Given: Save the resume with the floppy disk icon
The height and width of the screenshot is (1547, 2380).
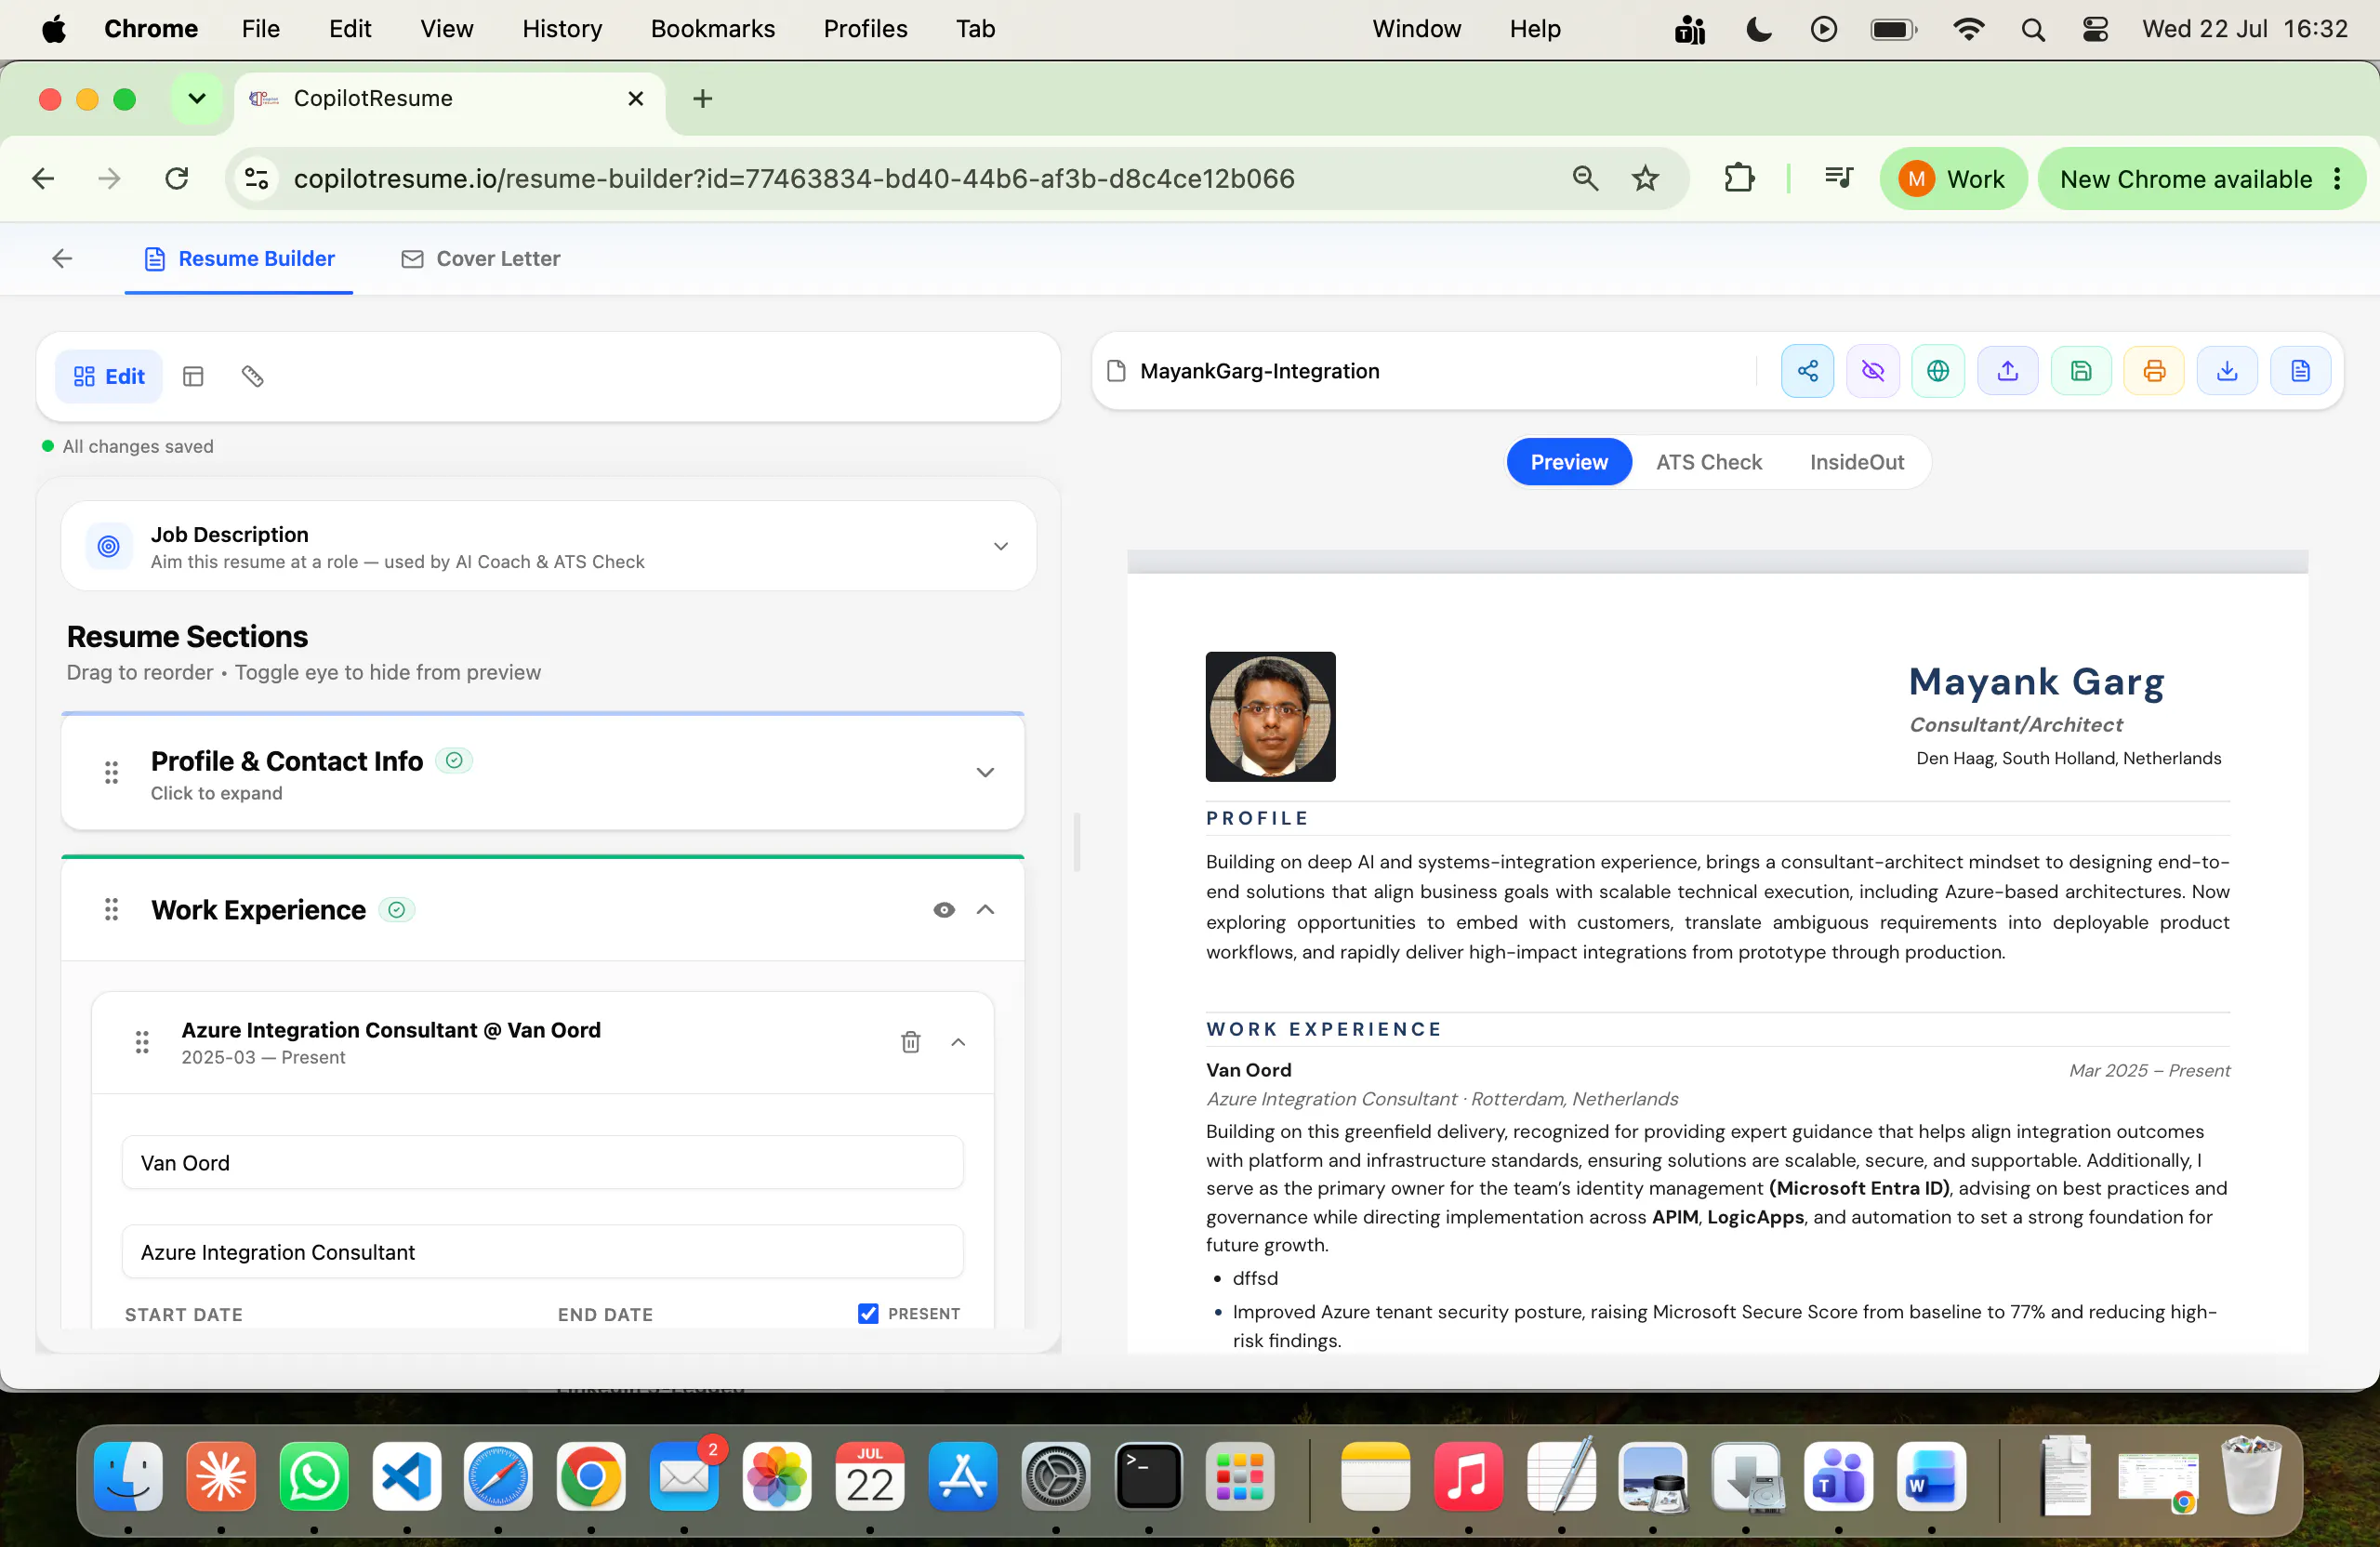Looking at the screenshot, I should point(2081,372).
